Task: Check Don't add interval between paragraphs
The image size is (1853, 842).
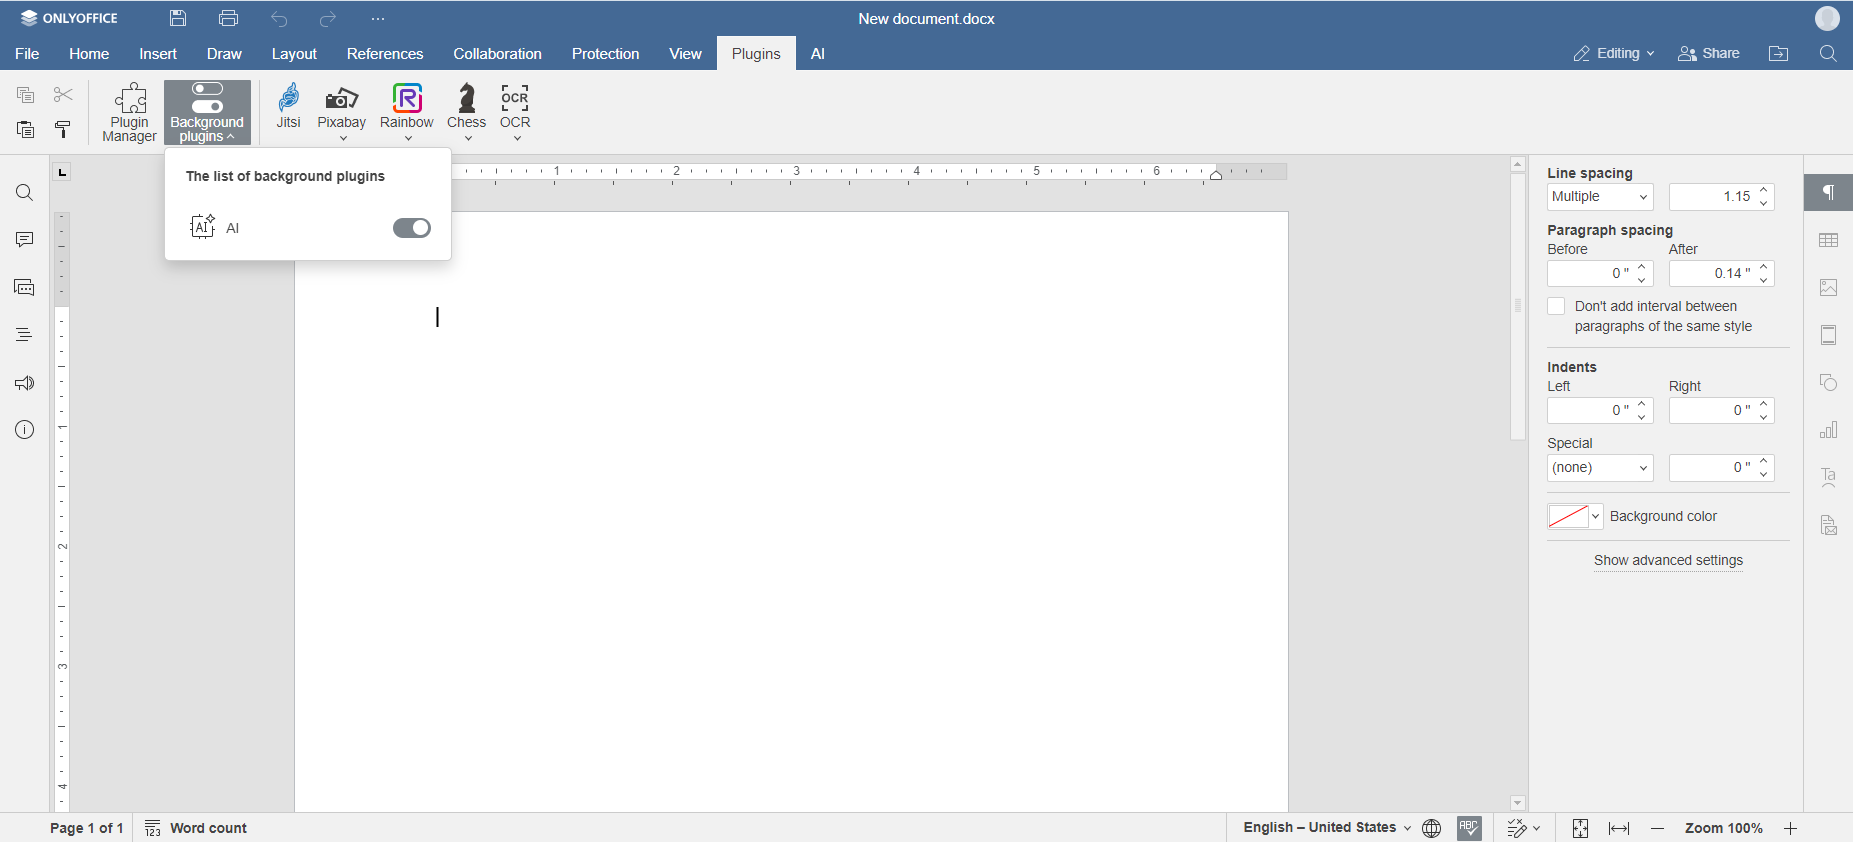Action: [x=1556, y=307]
